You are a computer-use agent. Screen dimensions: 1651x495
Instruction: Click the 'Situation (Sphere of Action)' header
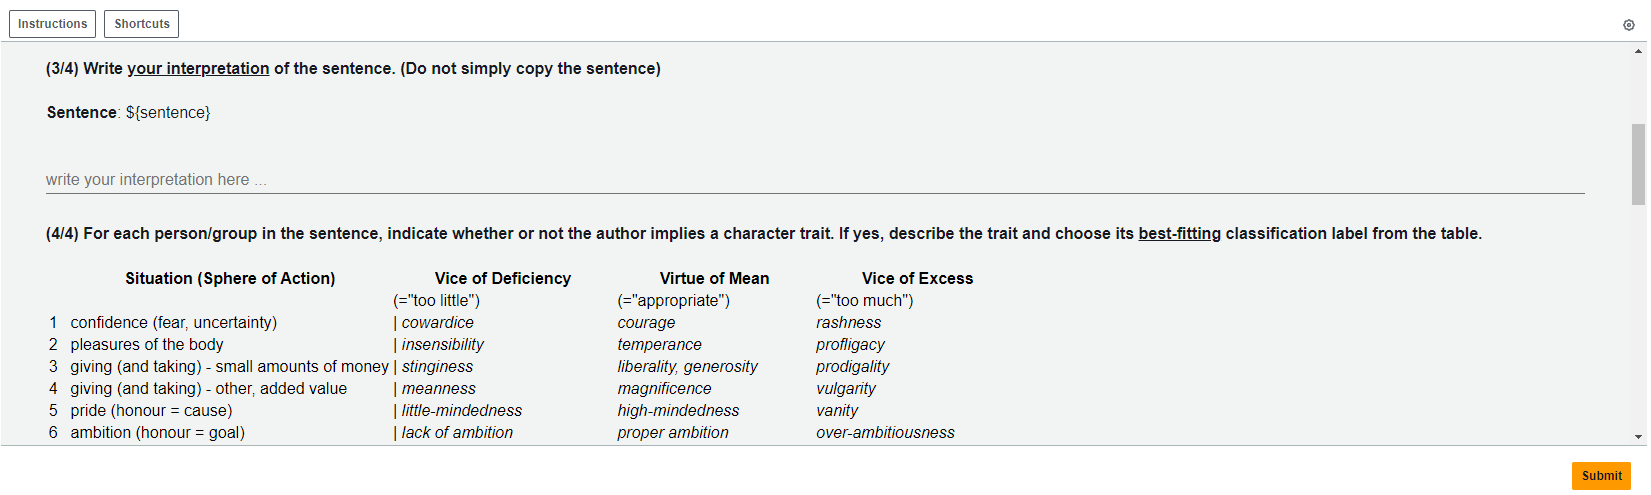230,278
